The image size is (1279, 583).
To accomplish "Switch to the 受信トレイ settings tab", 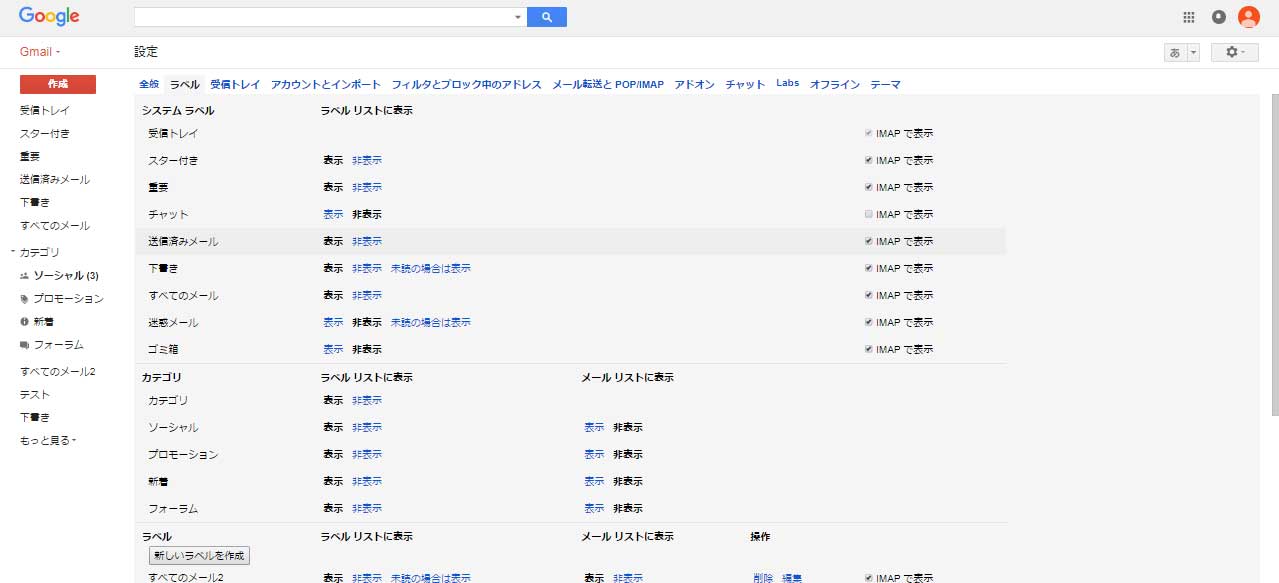I will [235, 85].
